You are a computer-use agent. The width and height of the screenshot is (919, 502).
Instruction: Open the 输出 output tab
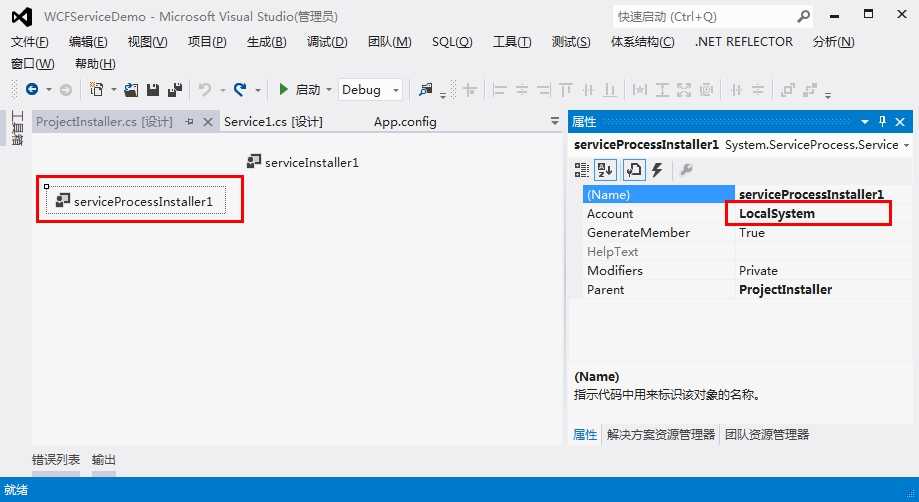pyautogui.click(x=104, y=460)
